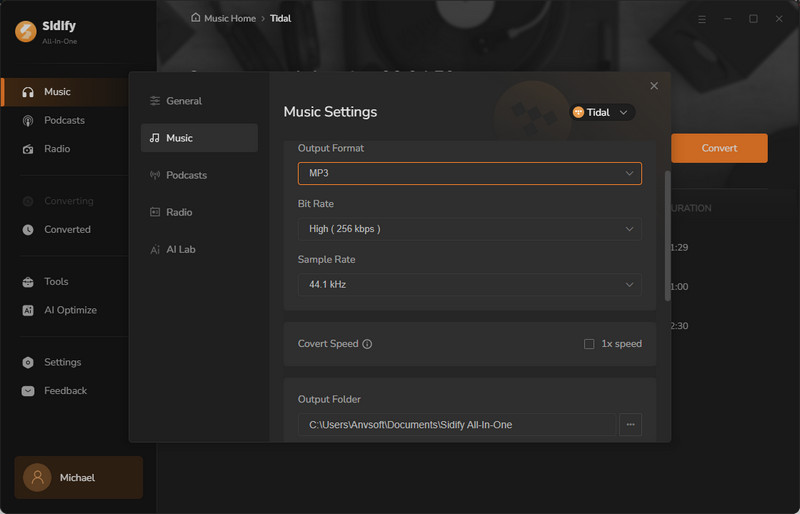
Task: Click the Tools toolbox icon
Action: pyautogui.click(x=28, y=282)
